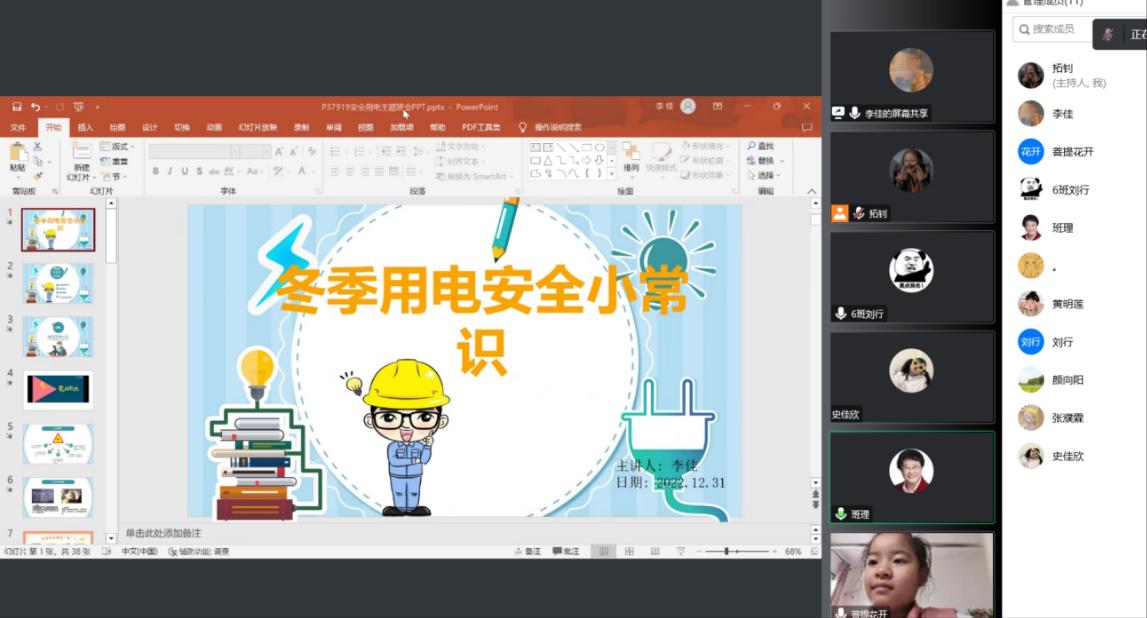The image size is (1147, 618).
Task: Click the comments icon at ribbon right end
Action: [807, 127]
